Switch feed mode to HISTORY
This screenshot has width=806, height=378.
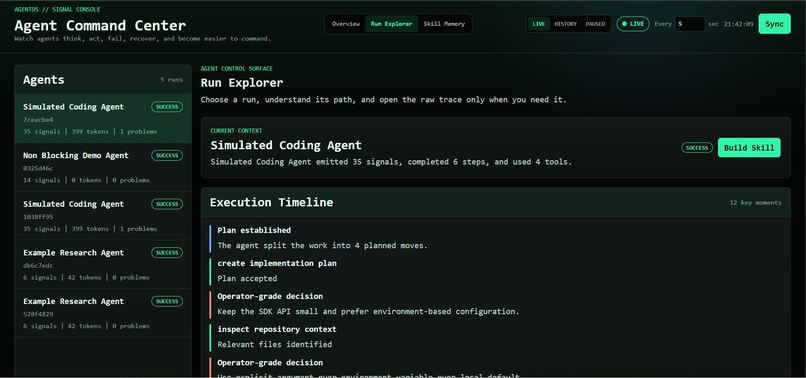[x=565, y=24]
